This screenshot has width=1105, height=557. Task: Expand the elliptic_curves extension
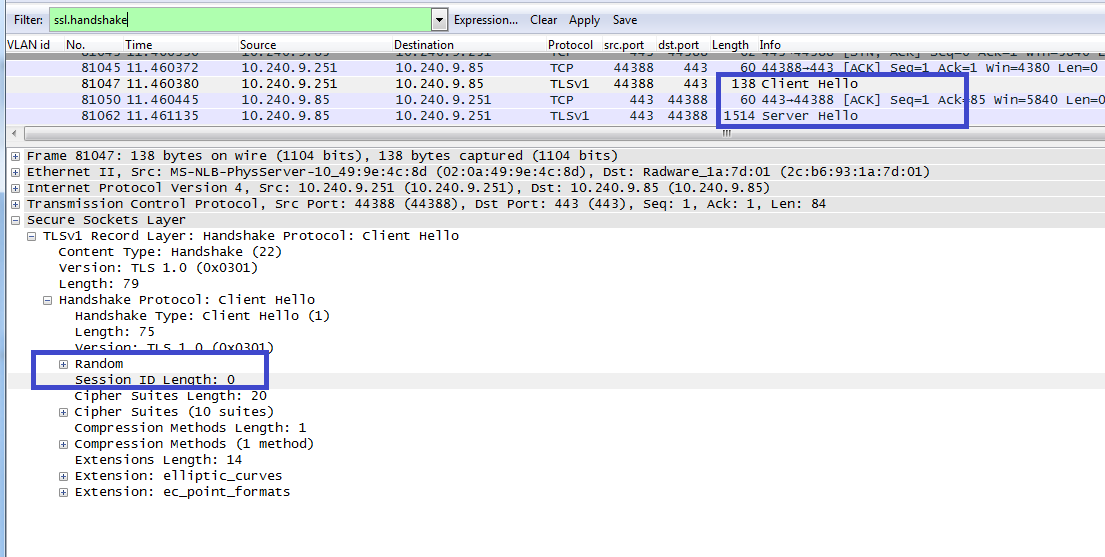pyautogui.click(x=64, y=476)
